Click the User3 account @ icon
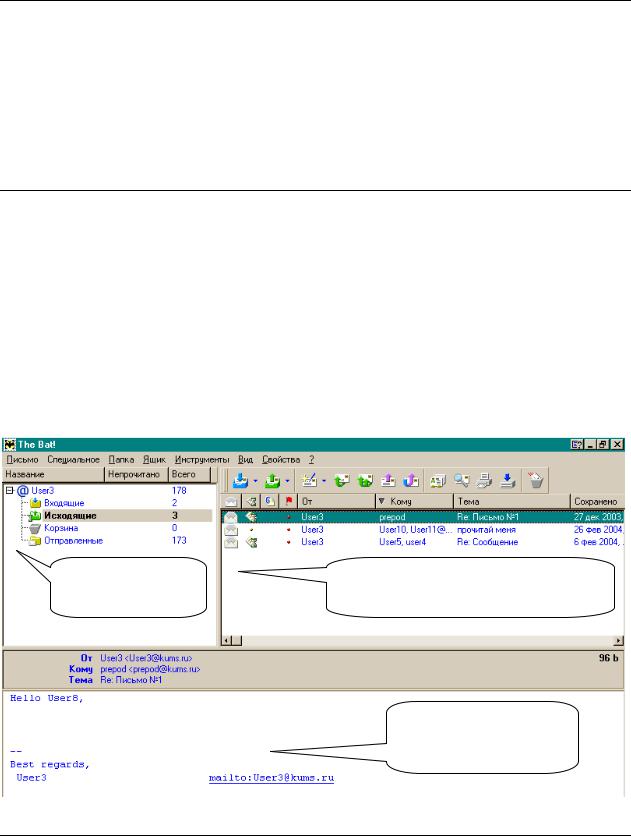This screenshot has height=836, width=631. (x=22, y=491)
